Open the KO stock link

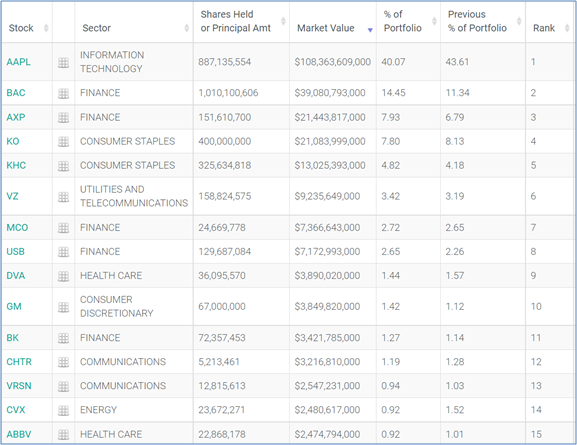(x=13, y=141)
